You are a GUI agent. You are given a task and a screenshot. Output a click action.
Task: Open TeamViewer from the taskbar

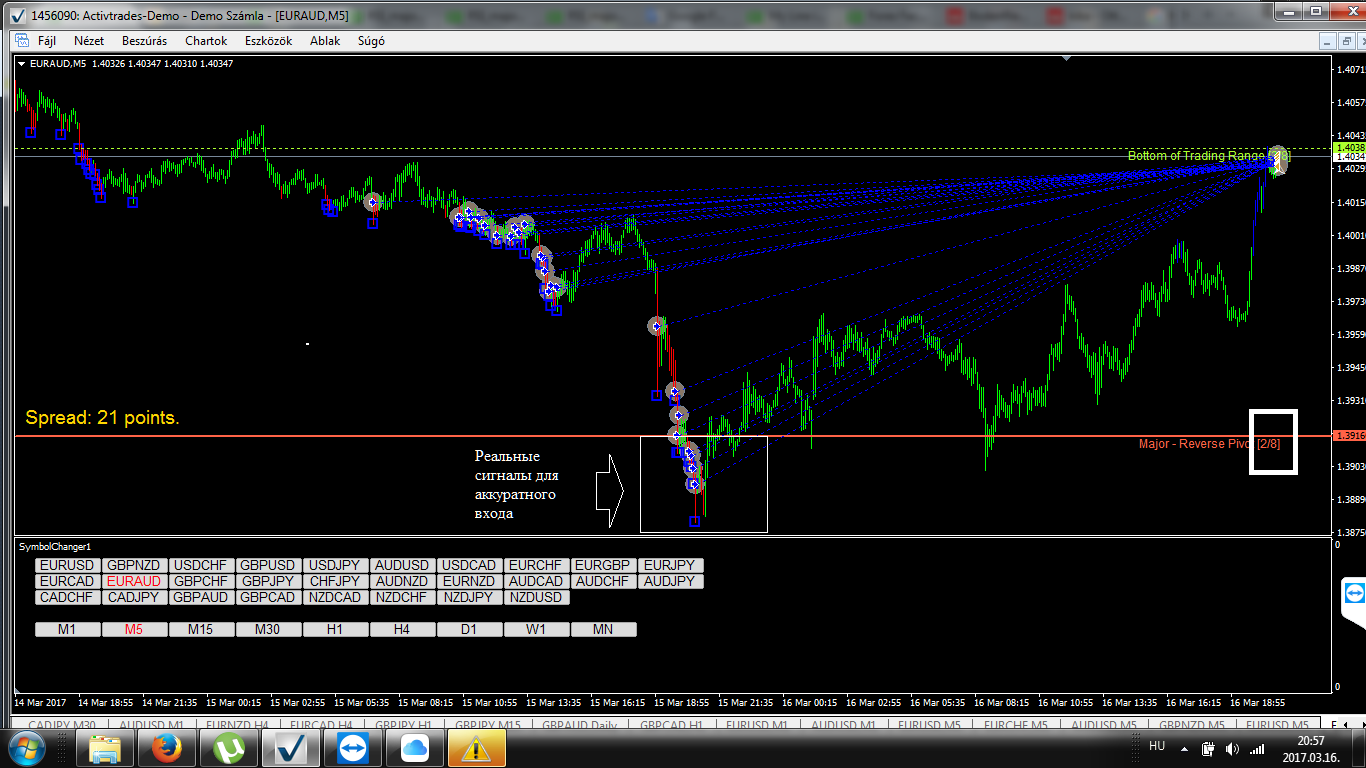(352, 748)
